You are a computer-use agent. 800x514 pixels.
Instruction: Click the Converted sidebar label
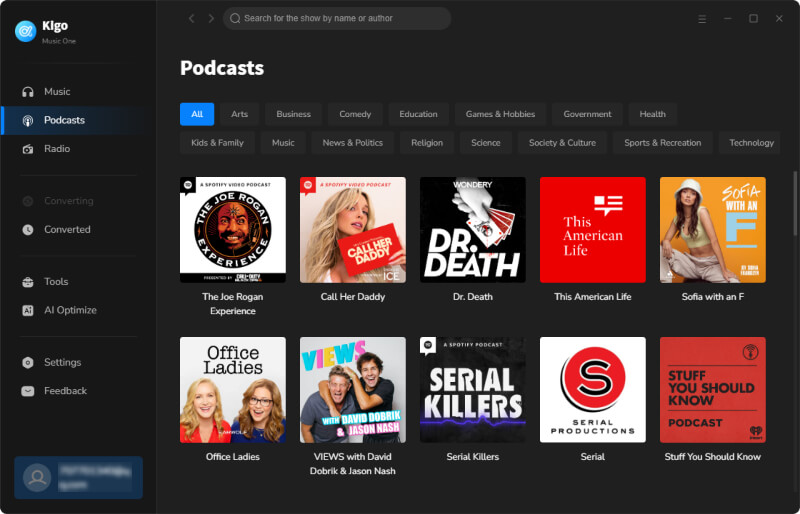click(x=67, y=230)
